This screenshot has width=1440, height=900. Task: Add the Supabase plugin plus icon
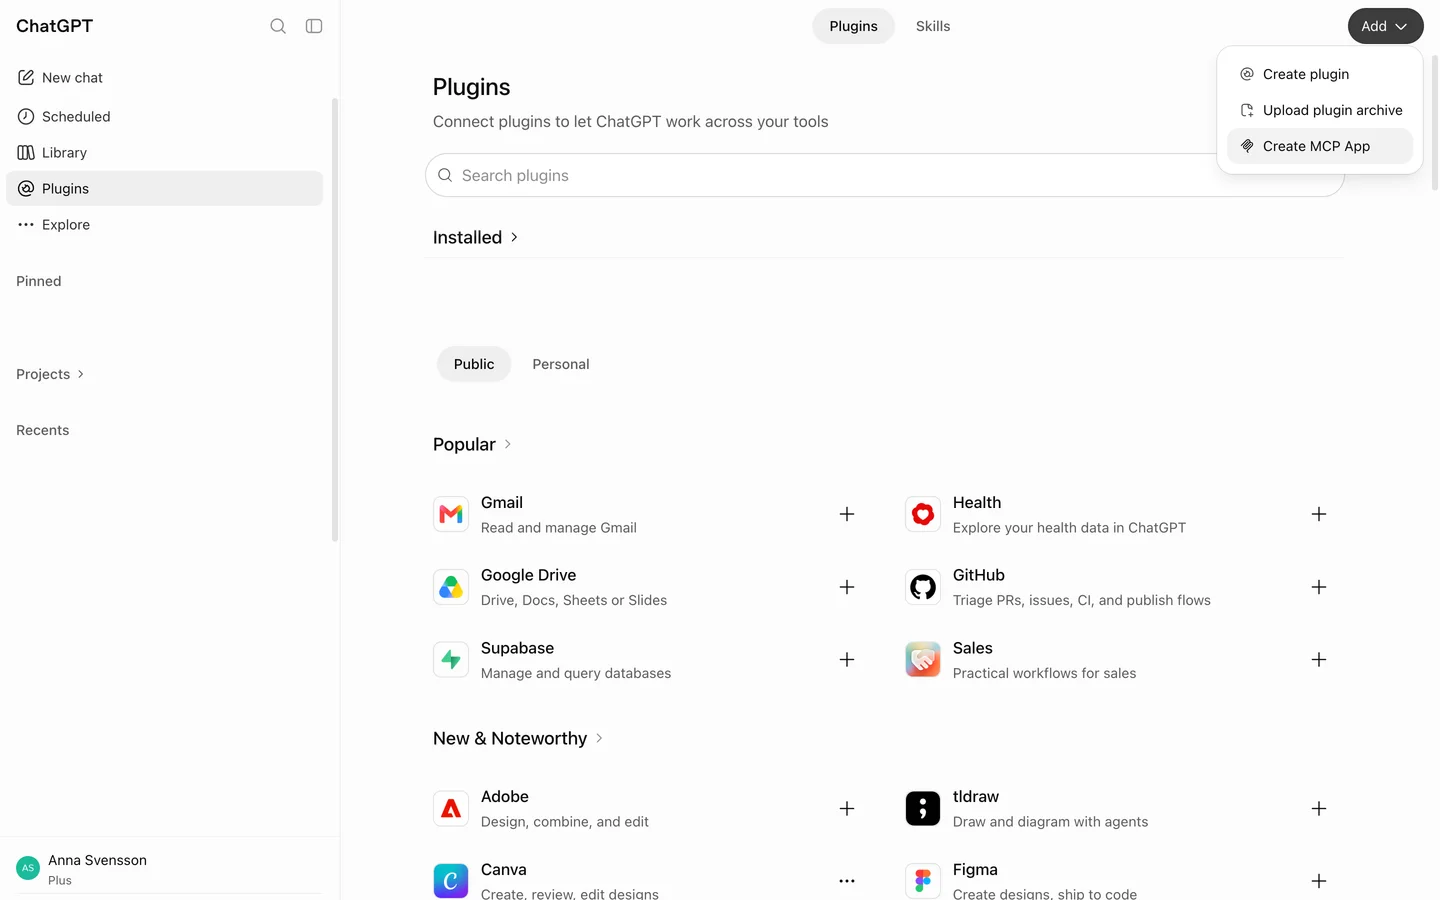coord(847,660)
